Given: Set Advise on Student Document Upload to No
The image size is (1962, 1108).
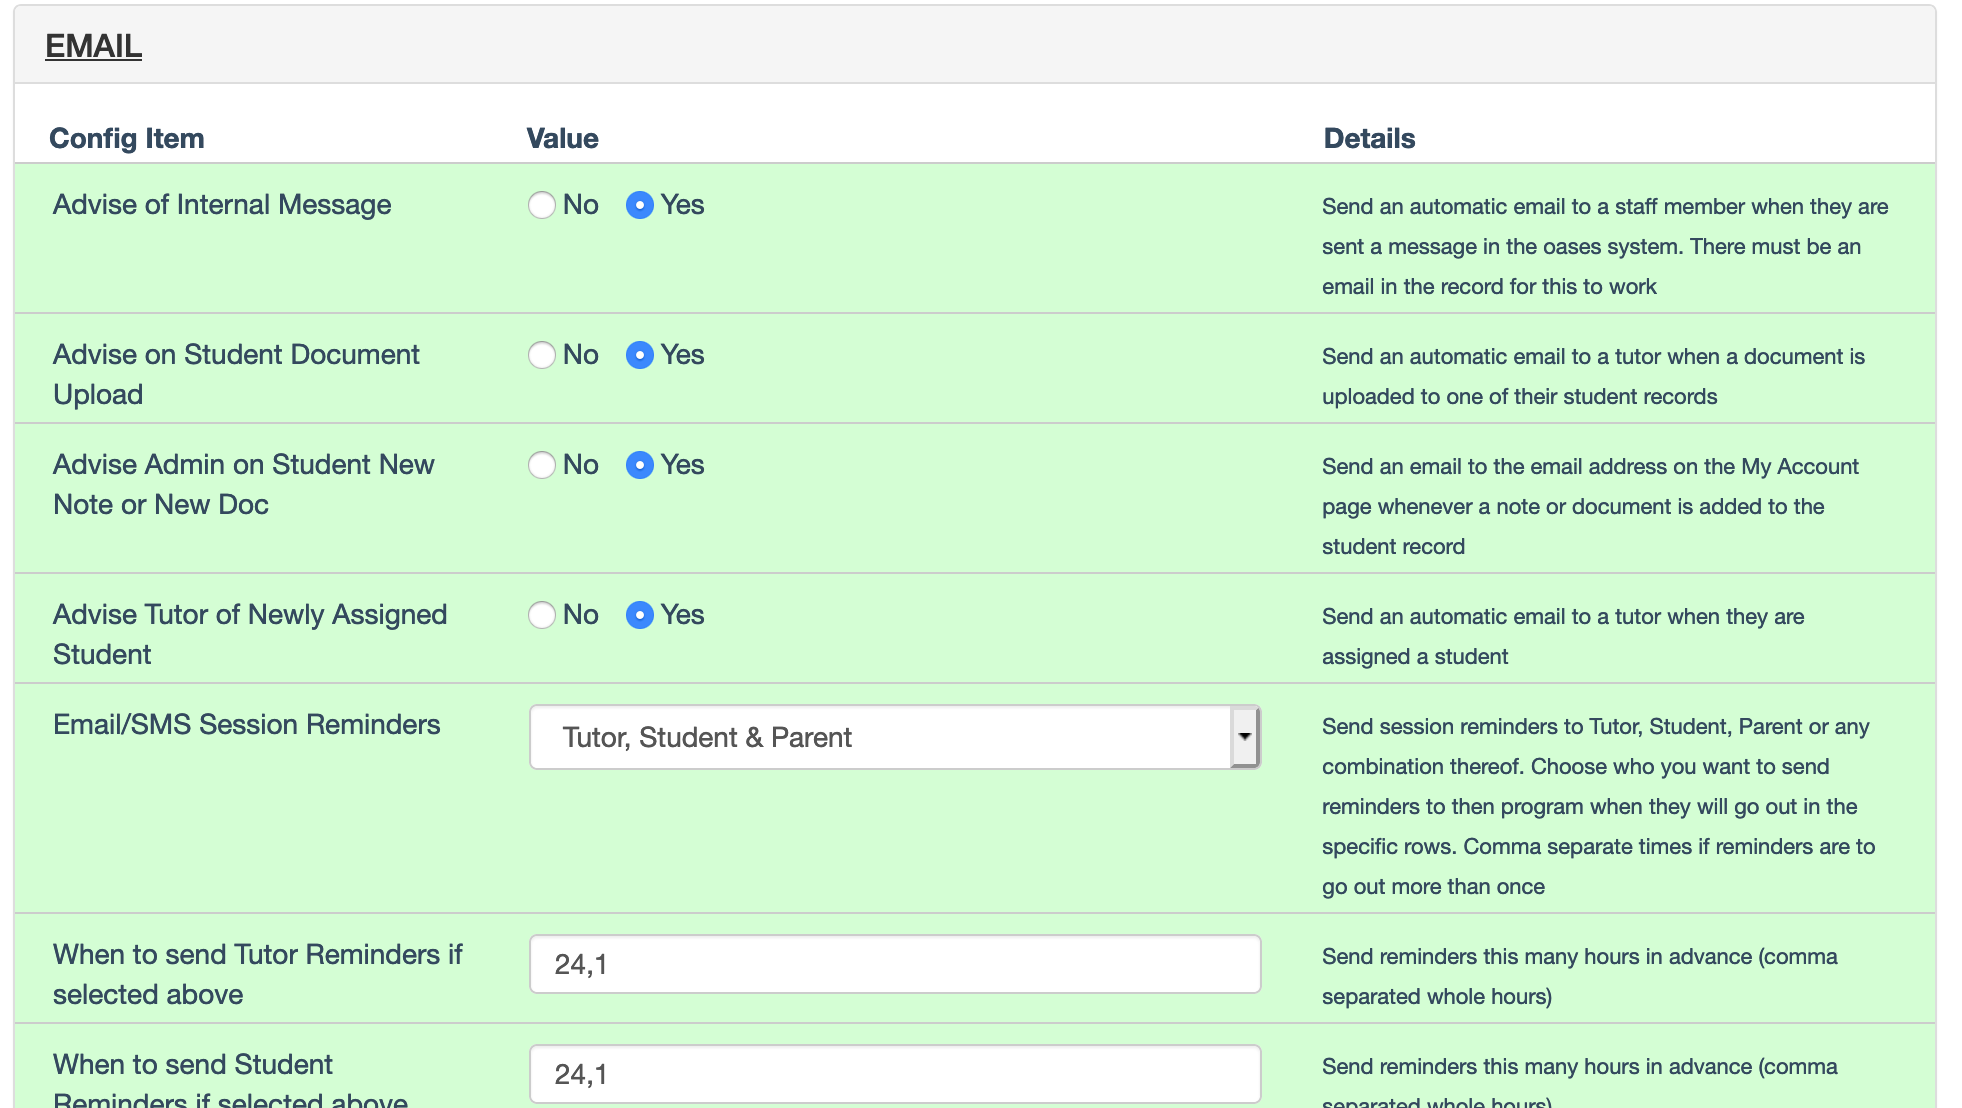Looking at the screenshot, I should [x=542, y=355].
